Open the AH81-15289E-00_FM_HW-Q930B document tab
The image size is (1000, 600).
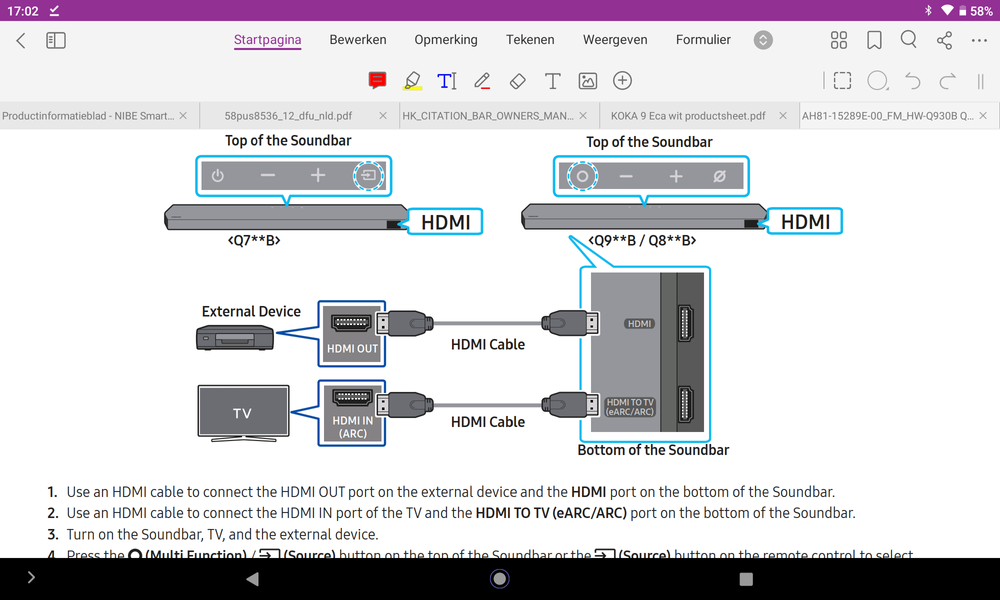pos(888,115)
